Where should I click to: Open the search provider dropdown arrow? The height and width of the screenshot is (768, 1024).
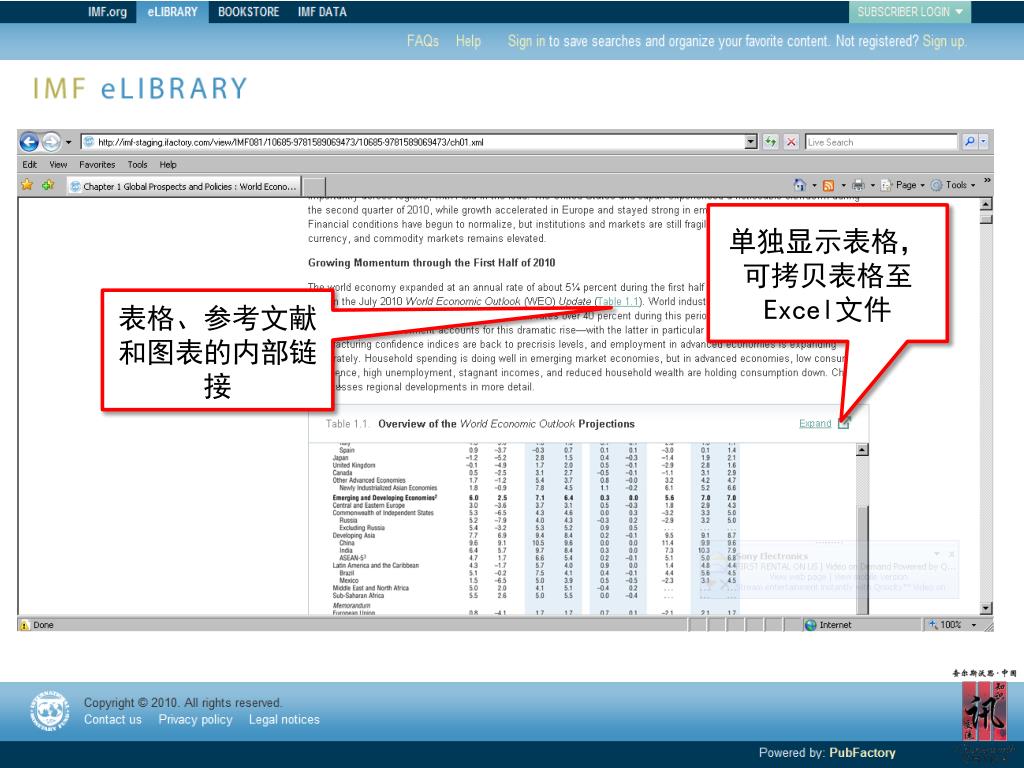coord(984,142)
